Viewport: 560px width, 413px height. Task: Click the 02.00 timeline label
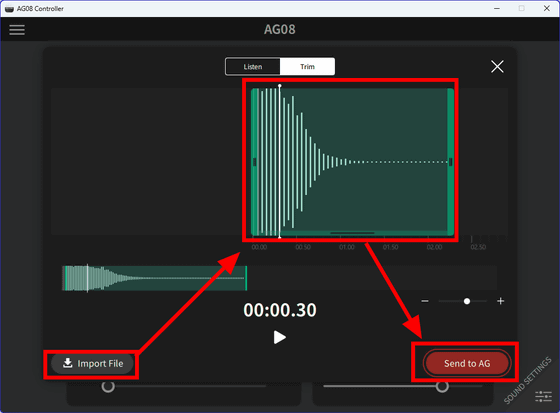434,247
